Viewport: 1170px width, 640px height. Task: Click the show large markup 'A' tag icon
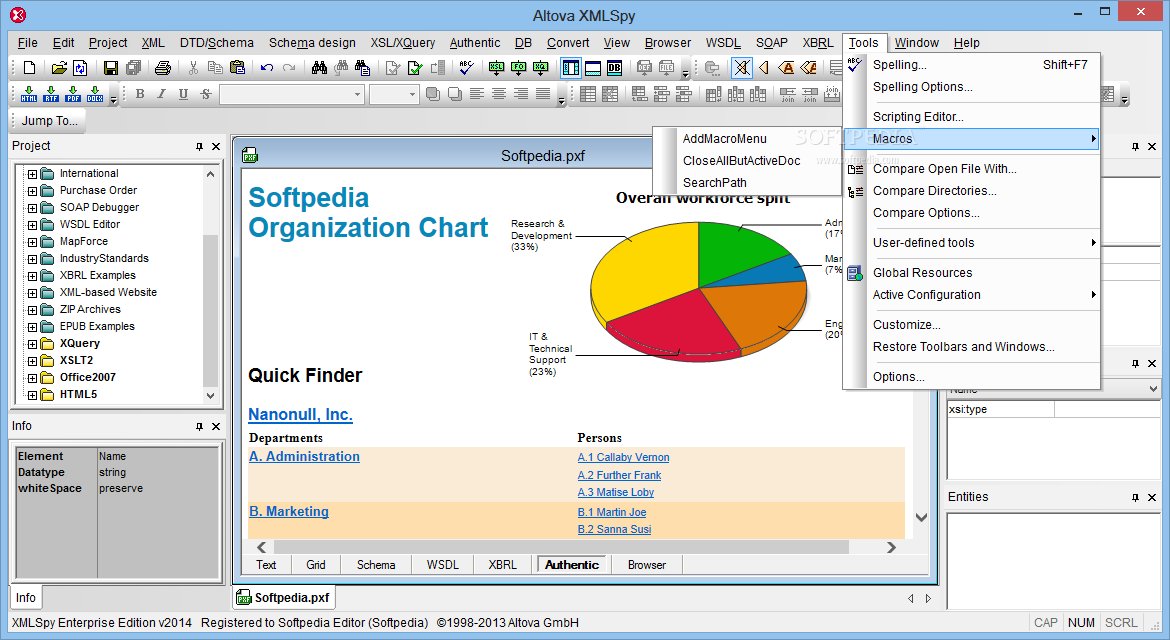[786, 68]
